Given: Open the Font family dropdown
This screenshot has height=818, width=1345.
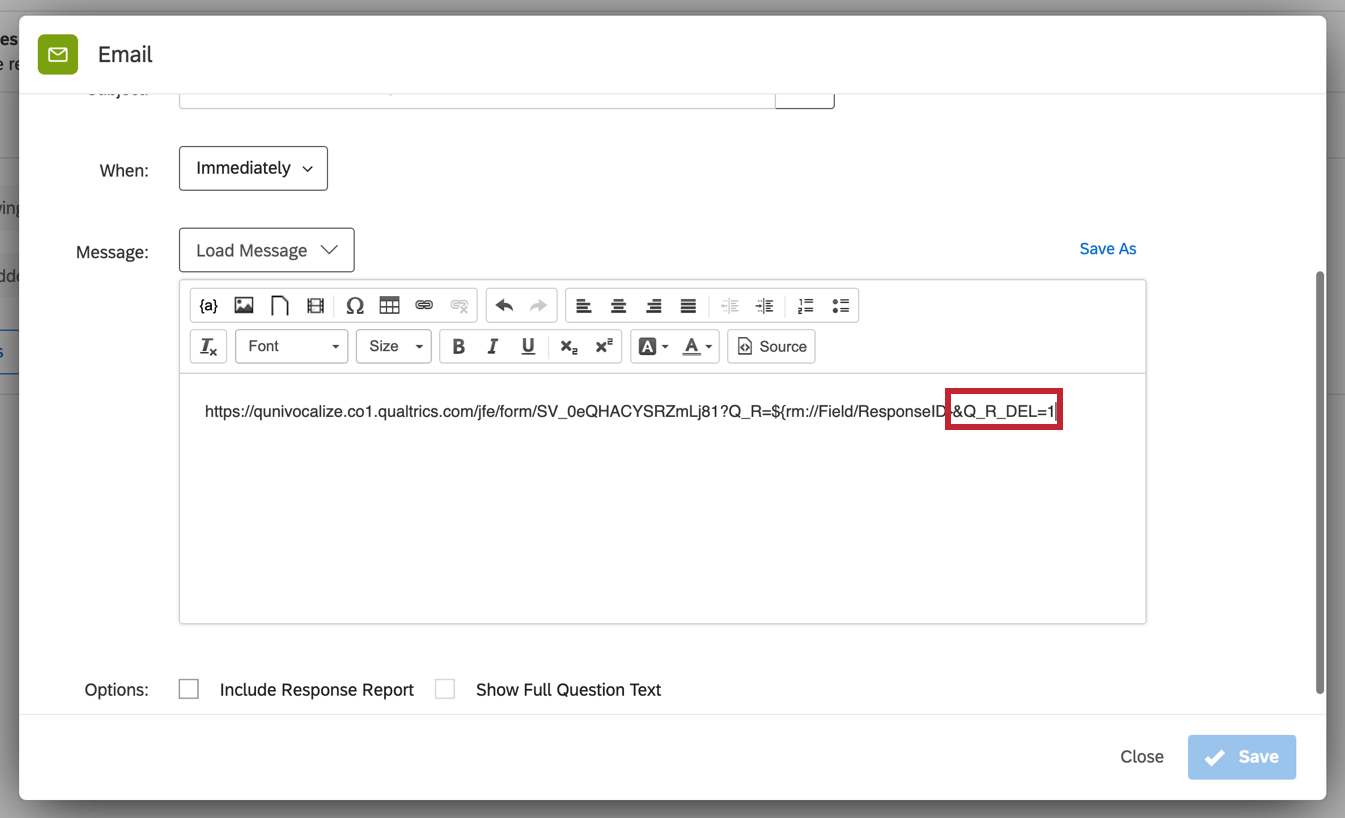Looking at the screenshot, I should pyautogui.click(x=291, y=346).
